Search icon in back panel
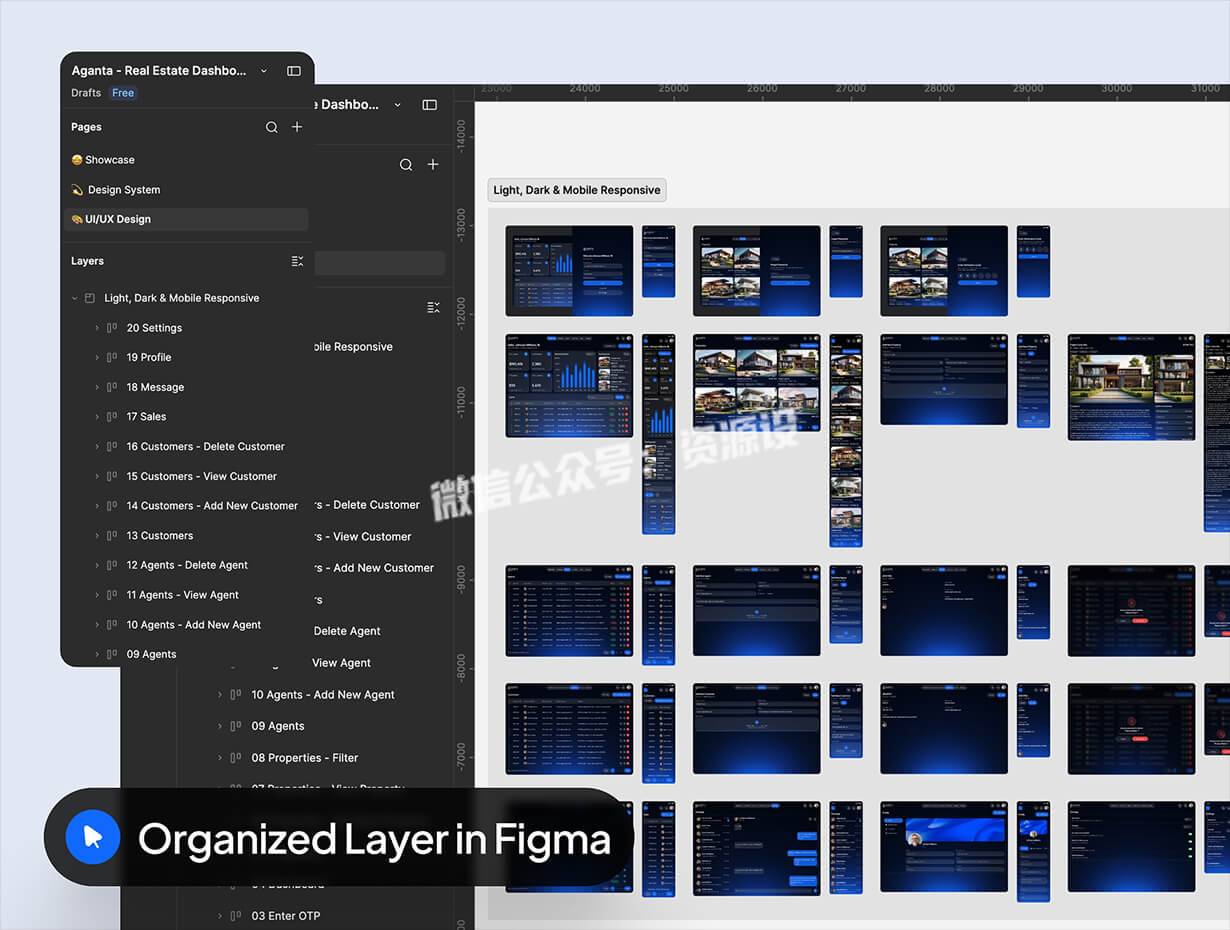Screen dimensions: 1230x930 click(406, 165)
